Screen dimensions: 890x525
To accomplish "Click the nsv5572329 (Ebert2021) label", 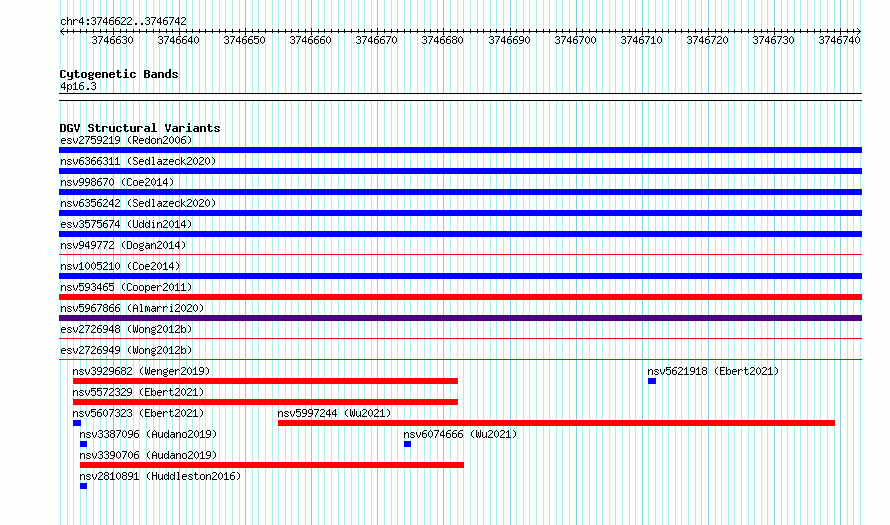I will pyautogui.click(x=138, y=392).
